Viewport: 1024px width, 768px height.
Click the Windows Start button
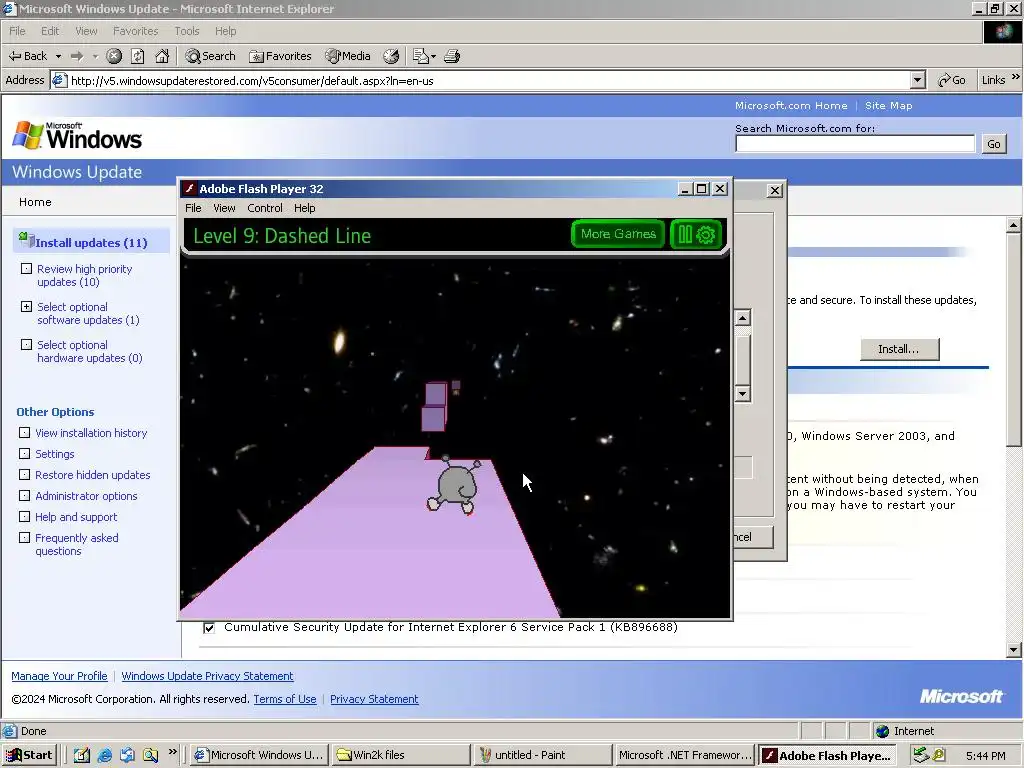(x=30, y=755)
